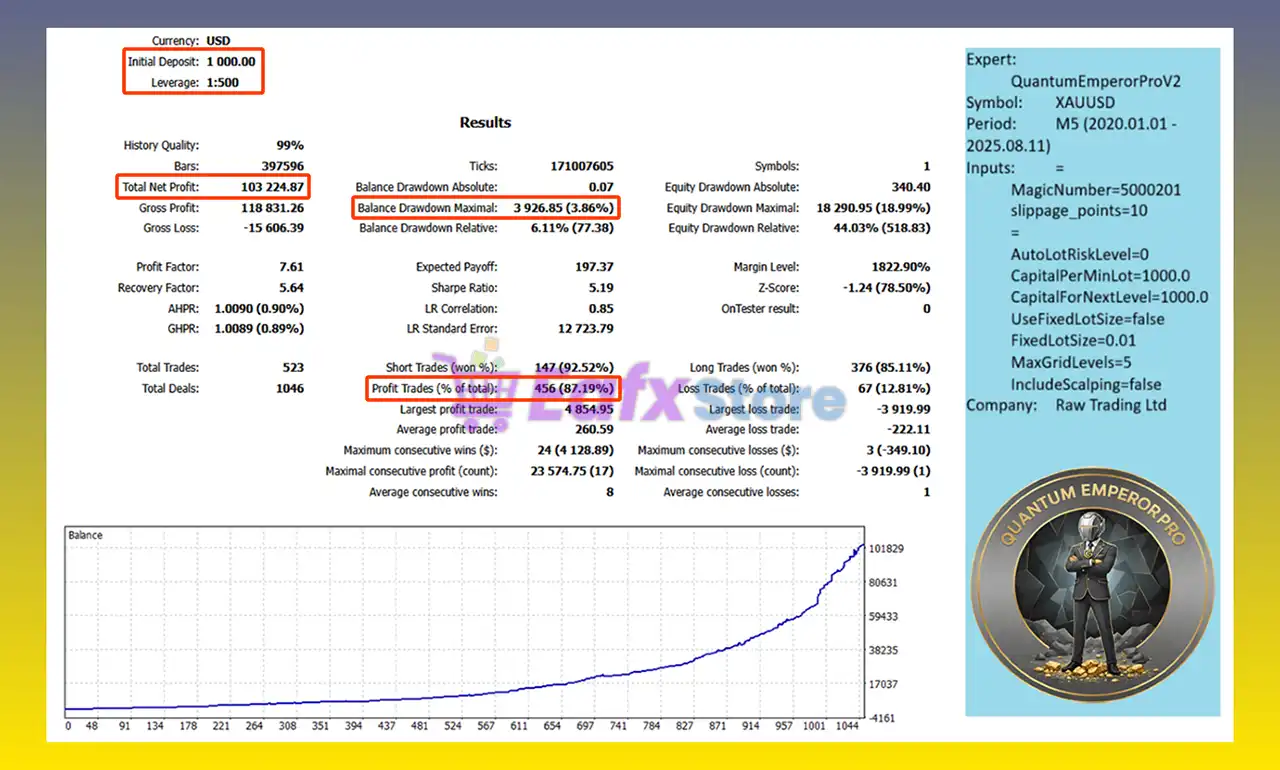Image resolution: width=1280 pixels, height=770 pixels.
Task: Click the Raw Trading Ltd company name
Action: click(x=1111, y=405)
